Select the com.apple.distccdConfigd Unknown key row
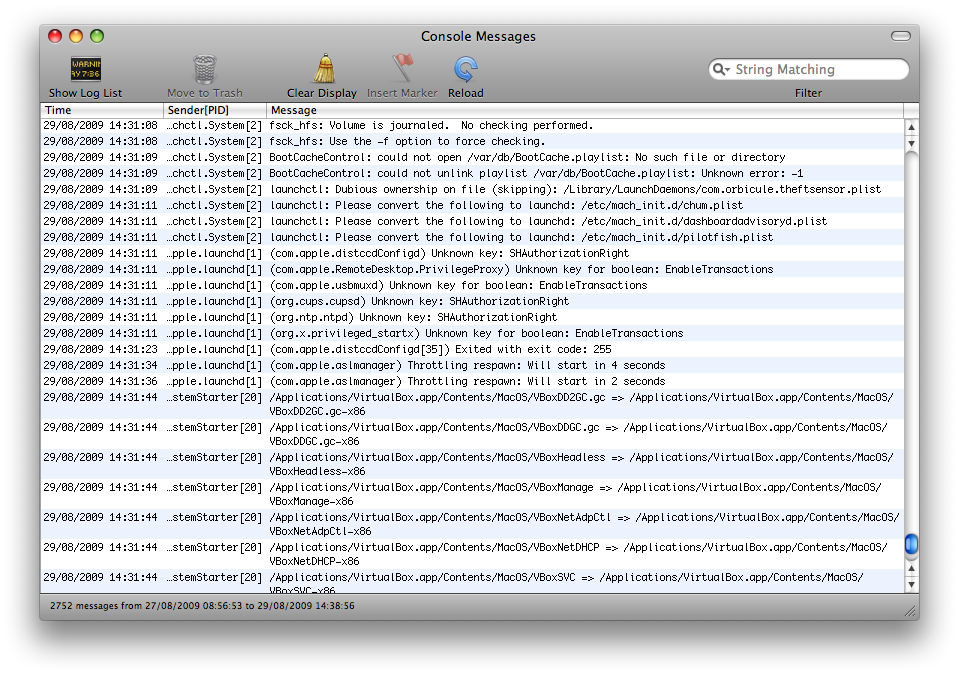The height and width of the screenshot is (675, 959). point(472,253)
